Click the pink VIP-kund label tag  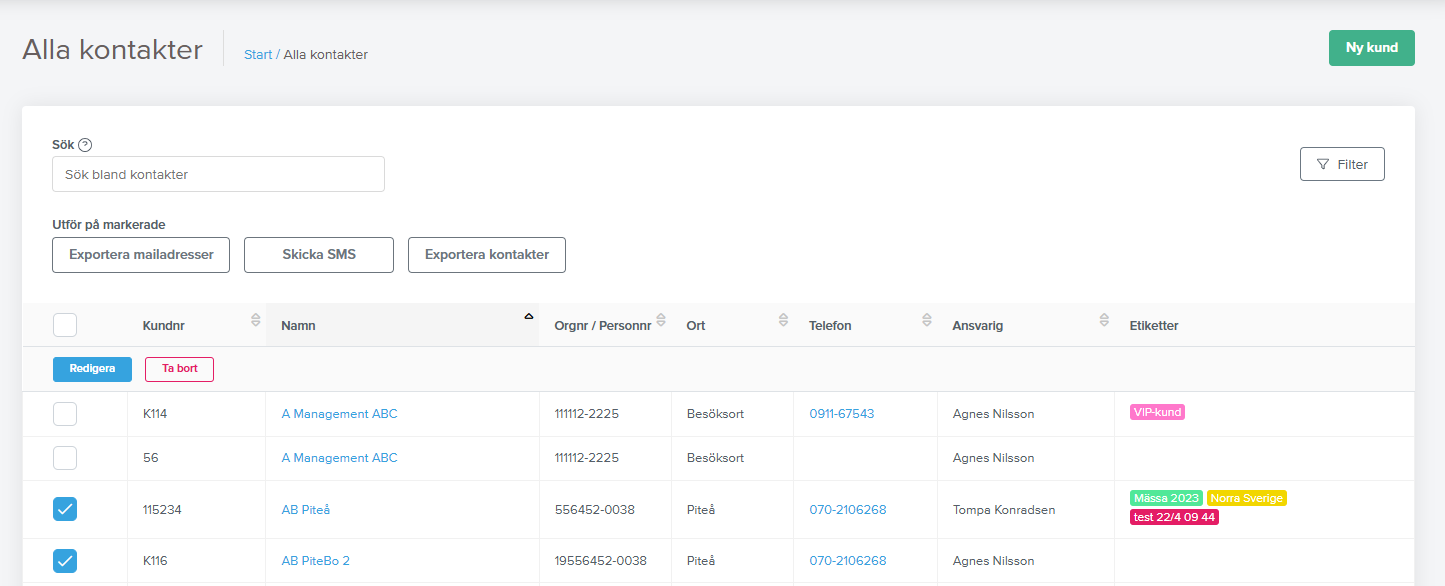click(x=1157, y=412)
